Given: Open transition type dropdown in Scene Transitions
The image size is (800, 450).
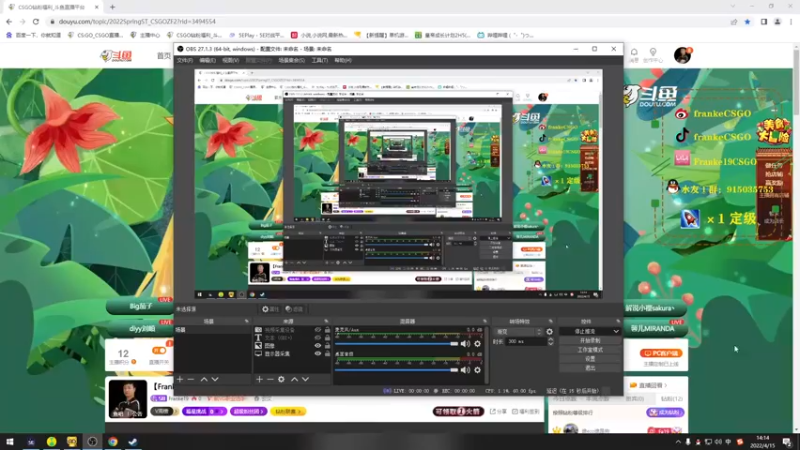Looking at the screenshot, I should [x=518, y=332].
